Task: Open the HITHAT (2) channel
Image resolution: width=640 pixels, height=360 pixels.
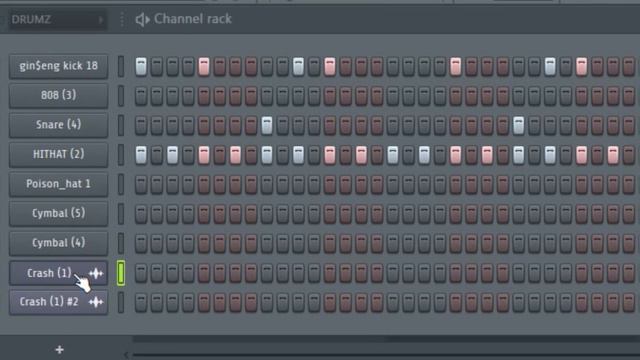Action: (x=58, y=154)
